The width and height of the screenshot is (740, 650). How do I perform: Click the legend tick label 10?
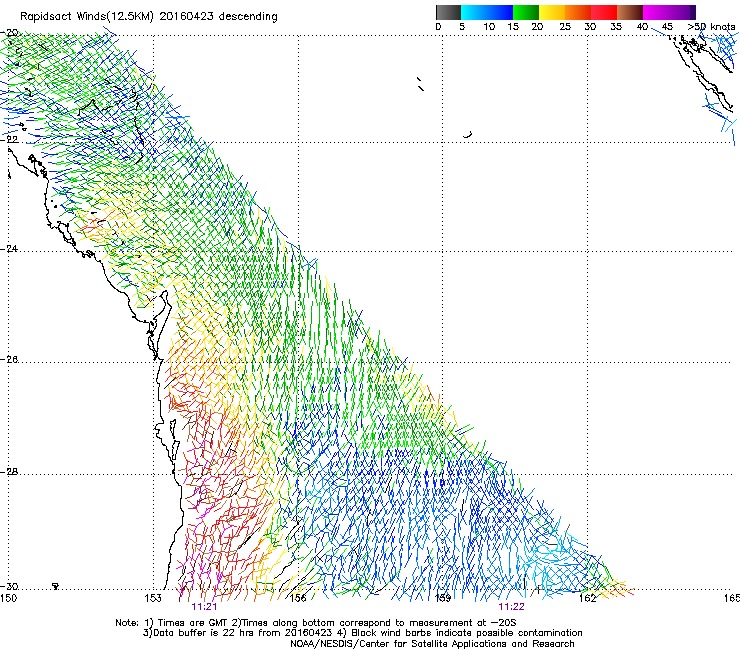[x=489, y=27]
